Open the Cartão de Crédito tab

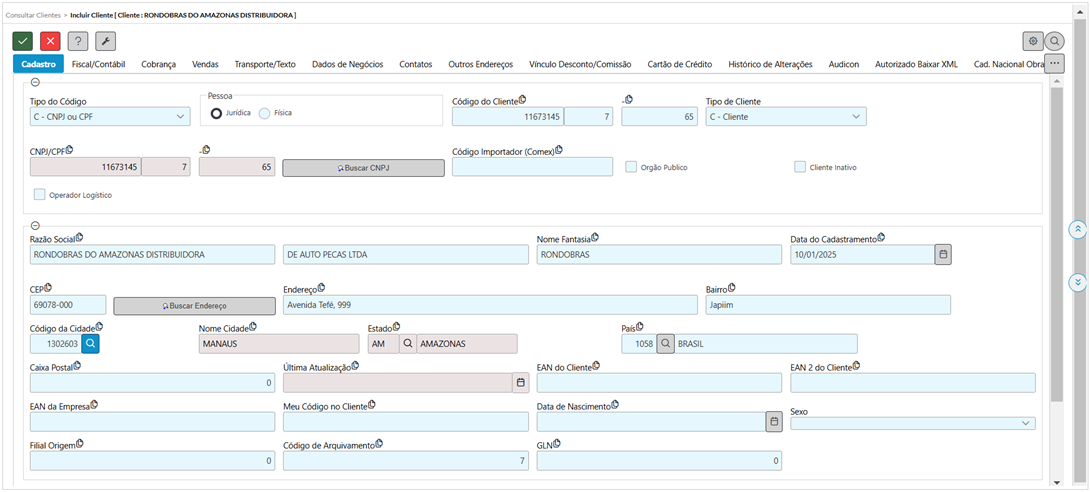679,64
